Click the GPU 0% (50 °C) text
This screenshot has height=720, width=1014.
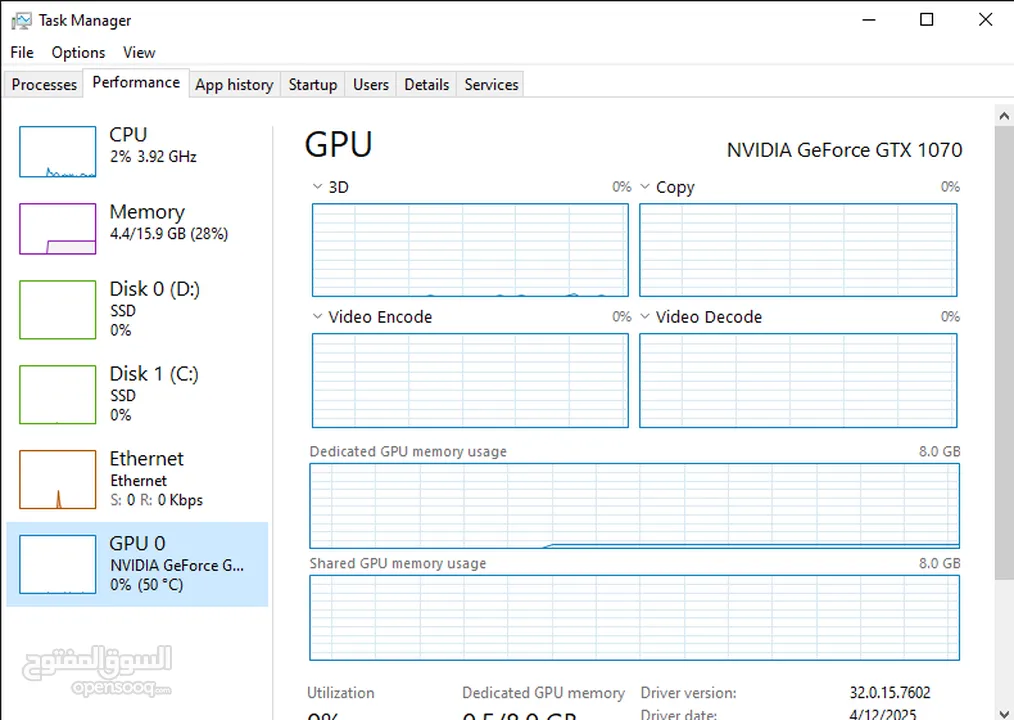pyautogui.click(x=147, y=585)
